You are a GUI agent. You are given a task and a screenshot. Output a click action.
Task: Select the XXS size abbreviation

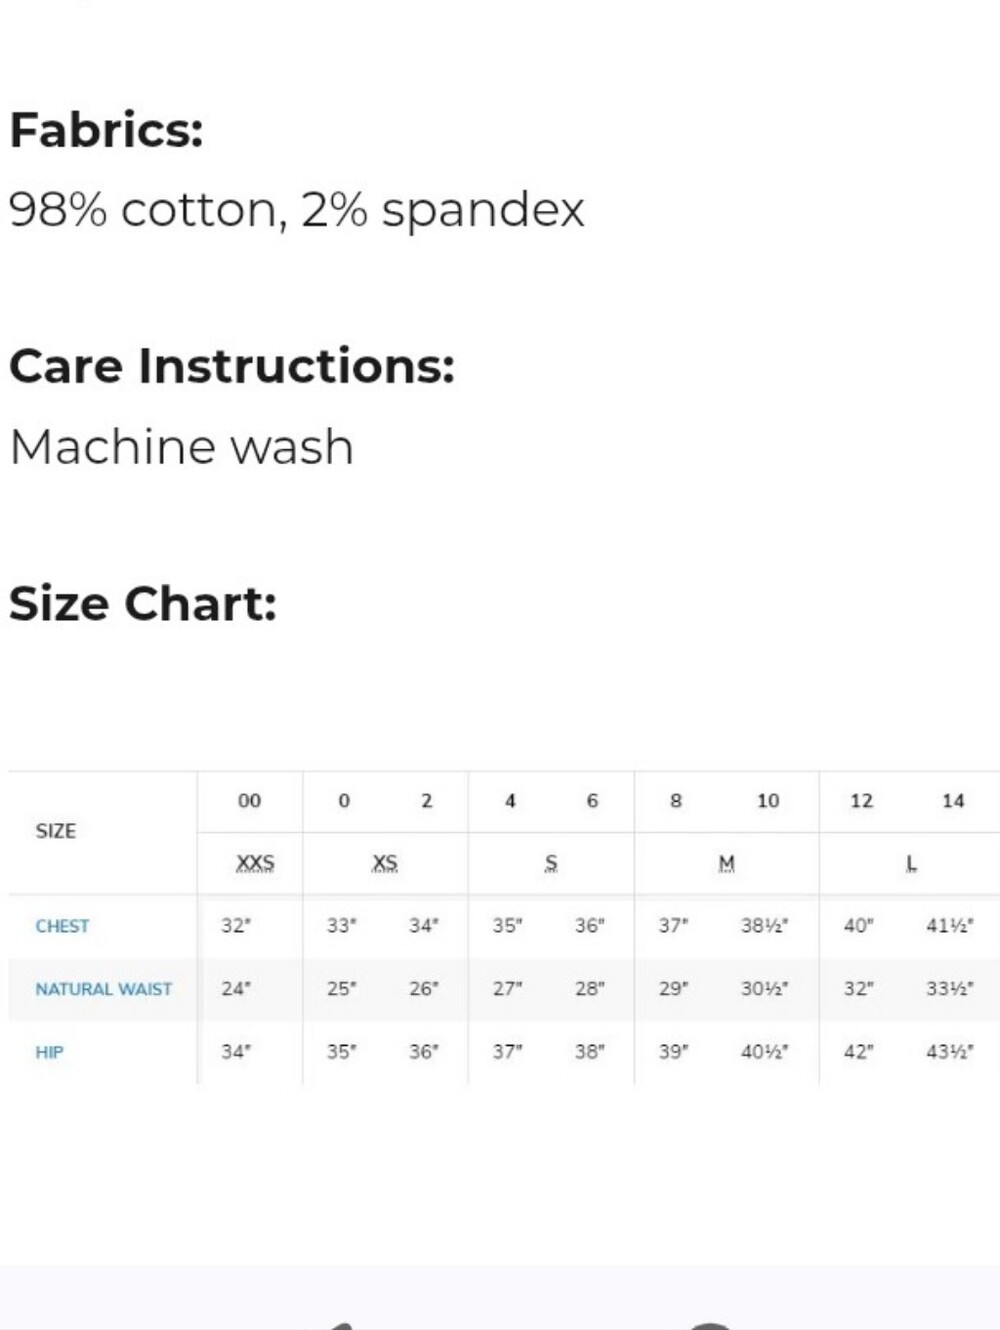point(255,863)
